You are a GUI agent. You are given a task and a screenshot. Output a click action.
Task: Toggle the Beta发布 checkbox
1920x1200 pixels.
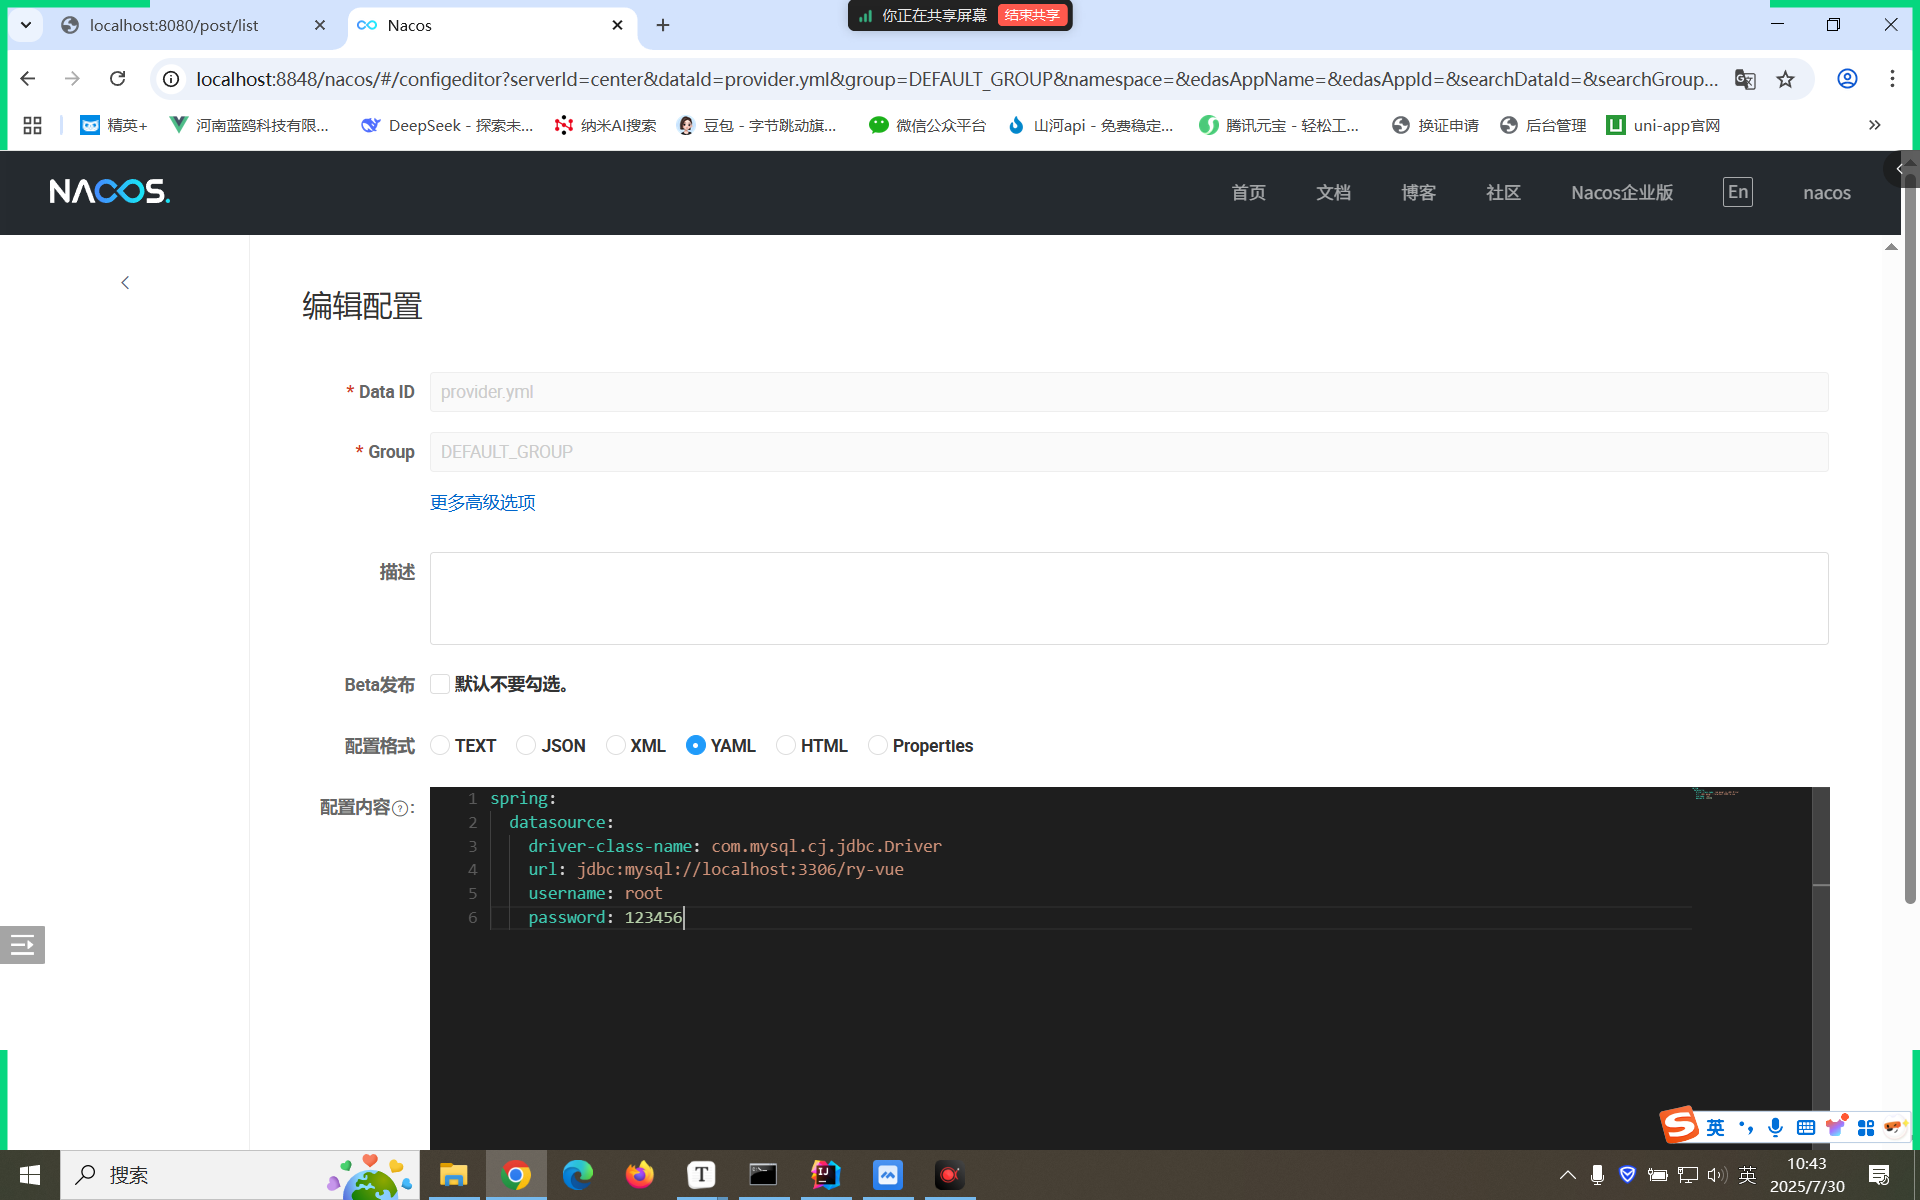[x=440, y=684]
